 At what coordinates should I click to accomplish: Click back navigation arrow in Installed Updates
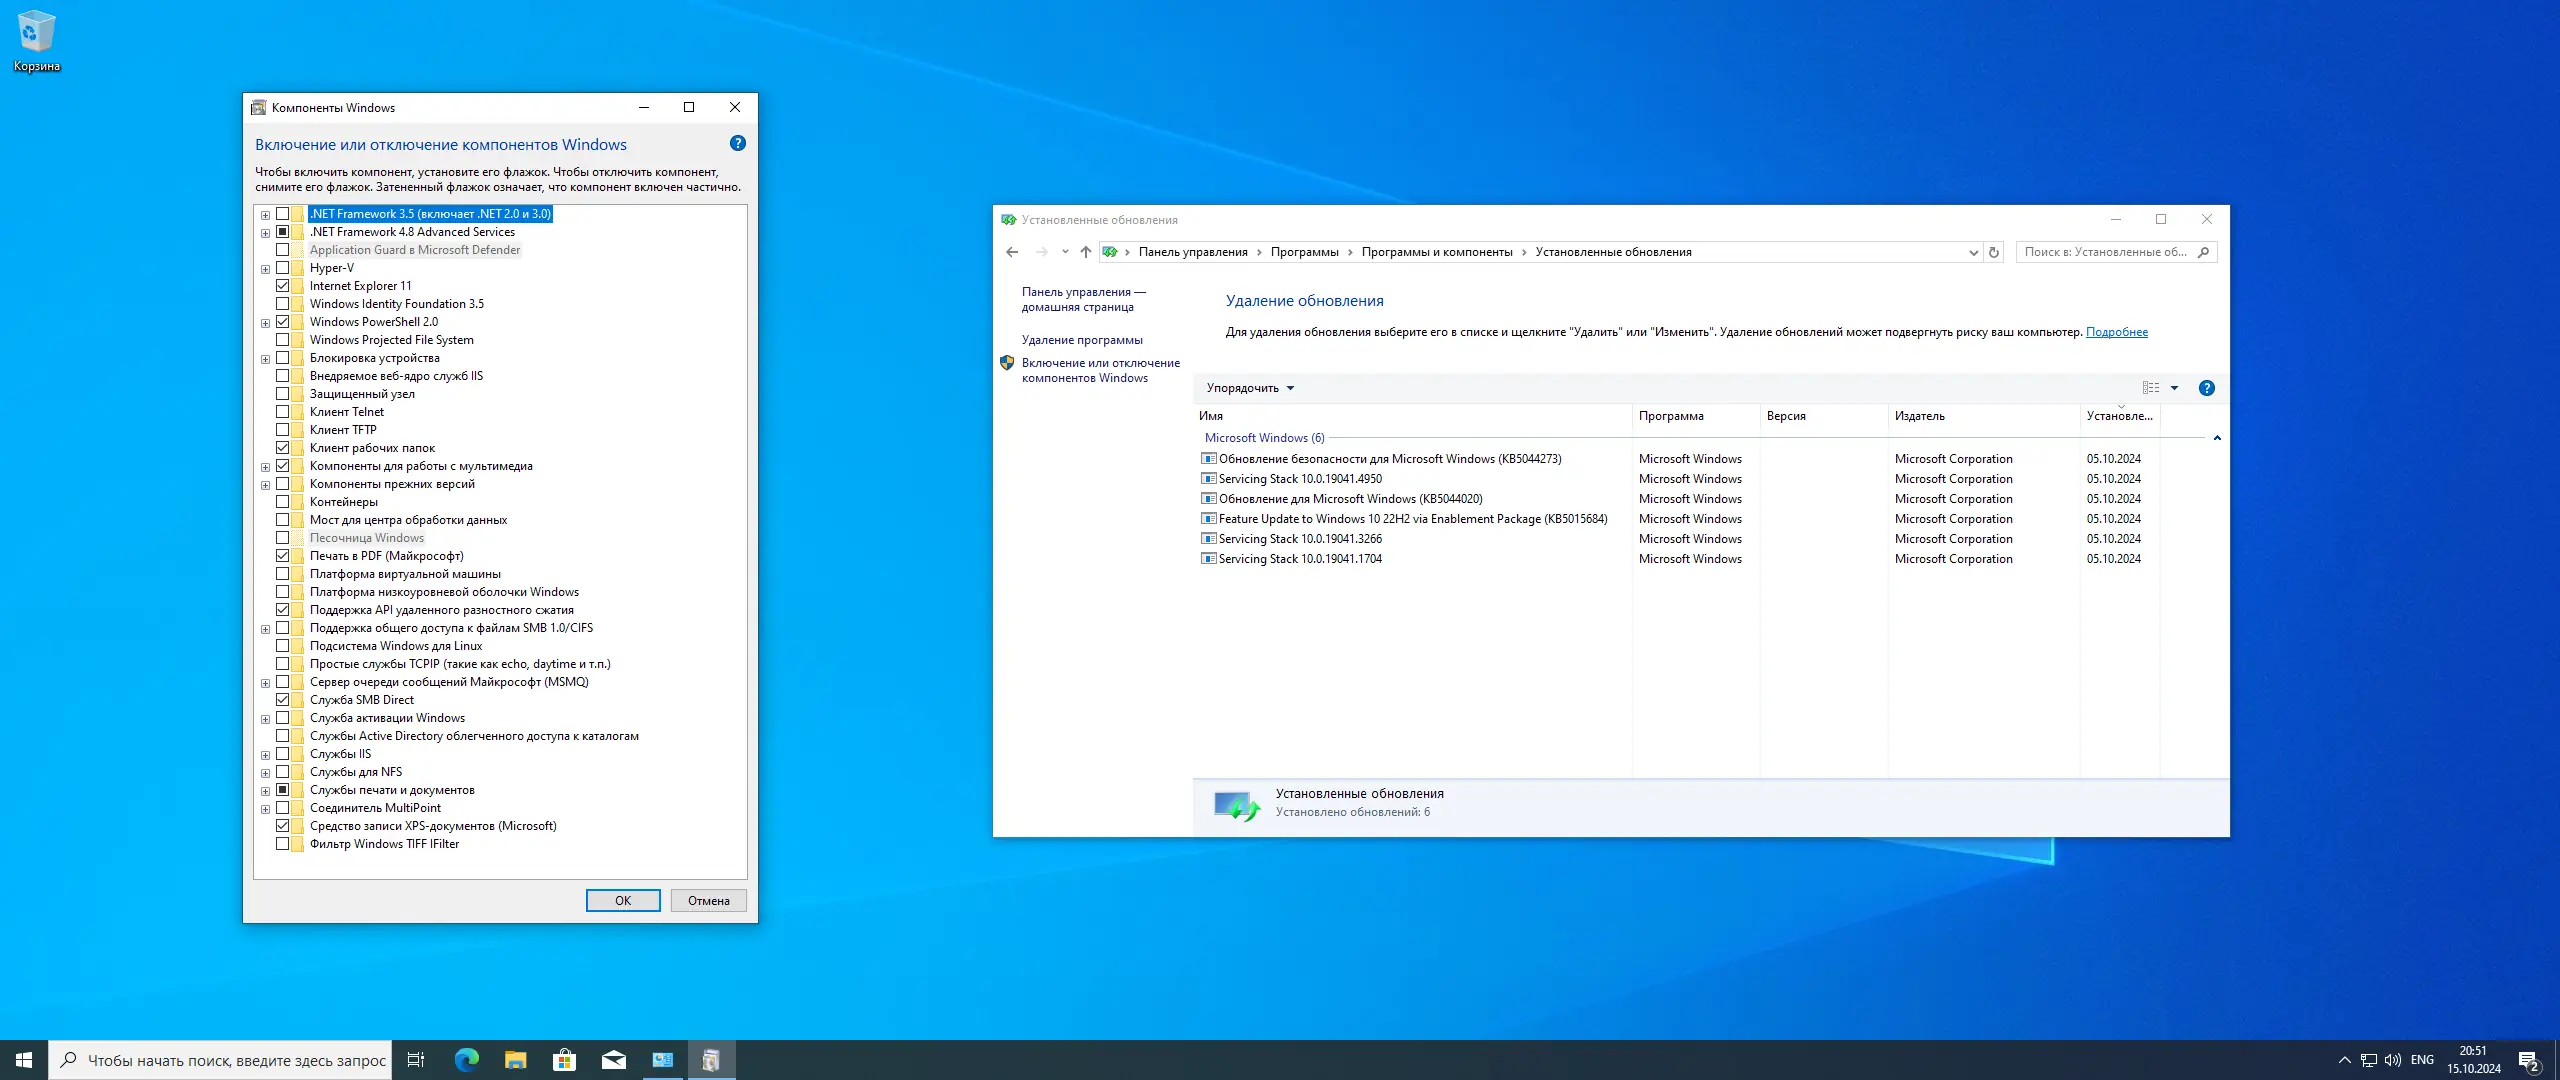(1012, 252)
